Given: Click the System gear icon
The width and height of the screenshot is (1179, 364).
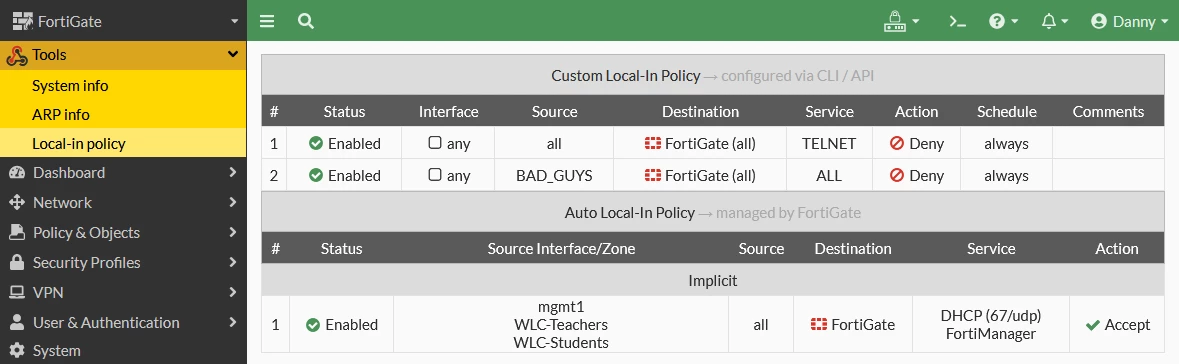Looking at the screenshot, I should pyautogui.click(x=17, y=351).
